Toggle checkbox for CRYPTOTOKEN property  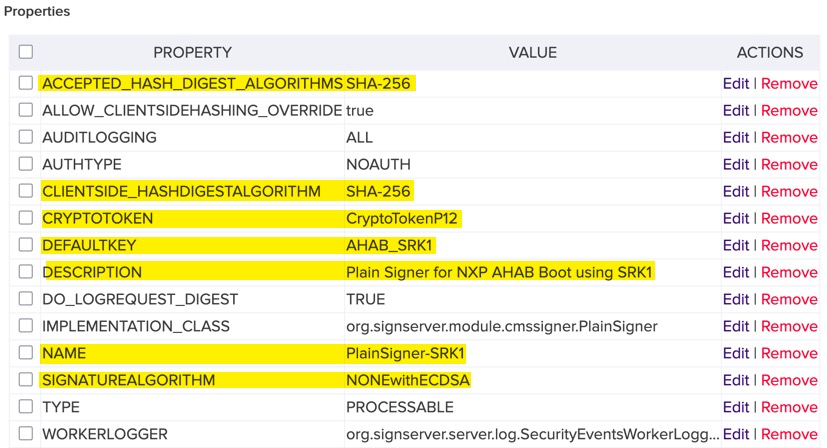26,218
